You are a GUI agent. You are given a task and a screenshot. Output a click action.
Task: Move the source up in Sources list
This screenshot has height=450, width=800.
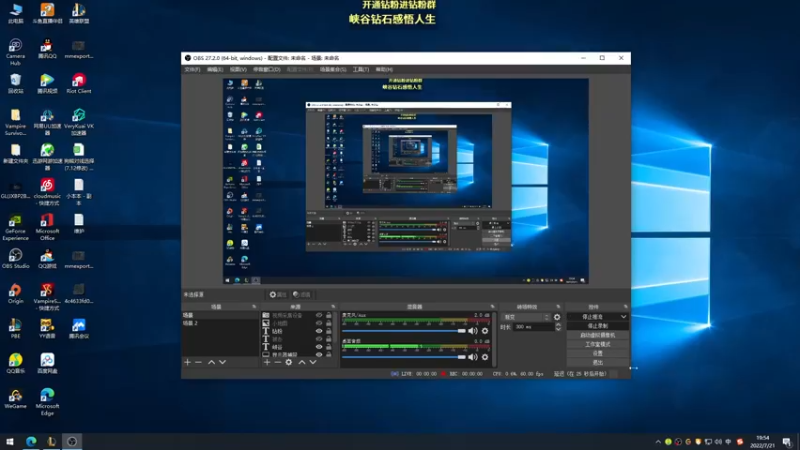pos(302,362)
